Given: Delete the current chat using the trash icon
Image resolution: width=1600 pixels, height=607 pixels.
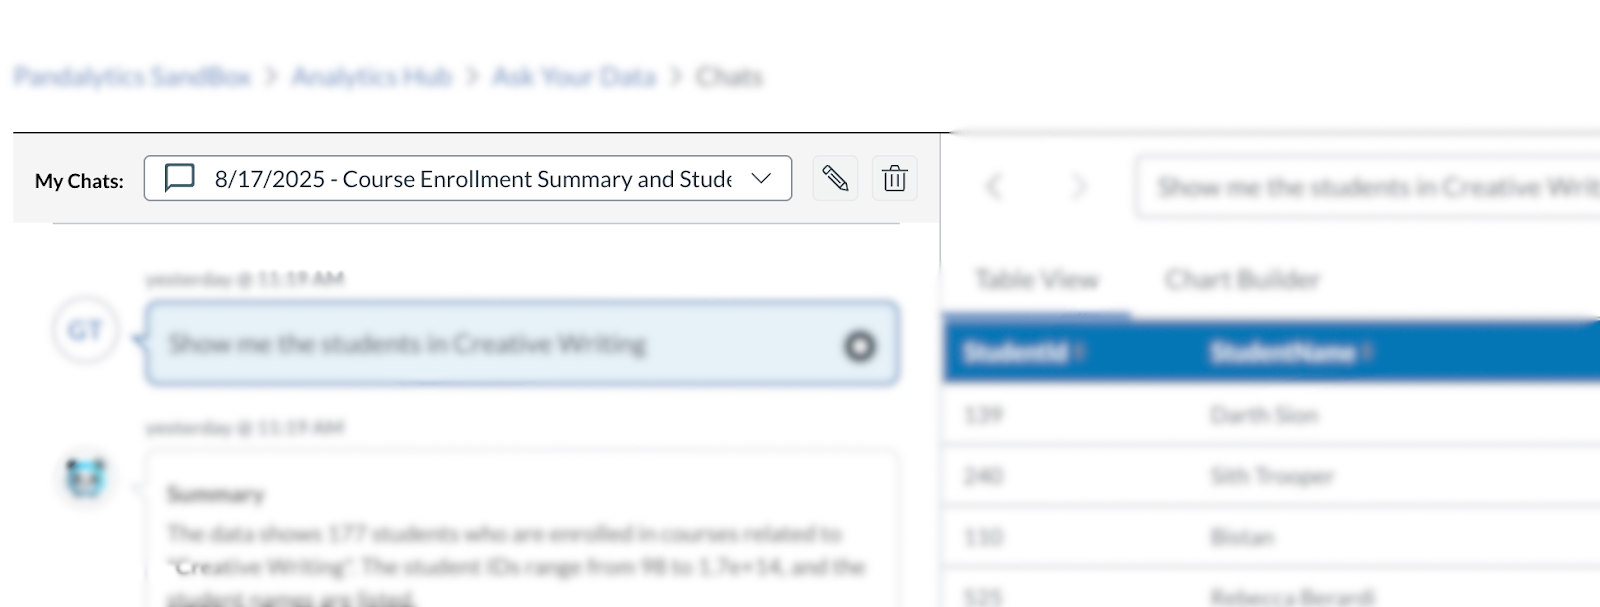Looking at the screenshot, I should click(894, 178).
